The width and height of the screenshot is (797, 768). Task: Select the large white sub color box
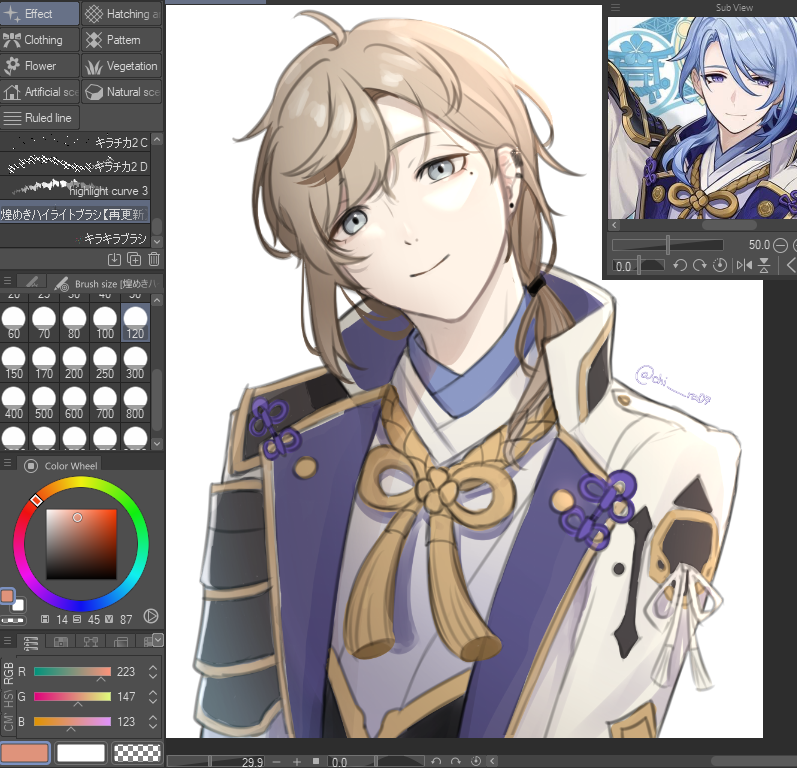click(81, 753)
